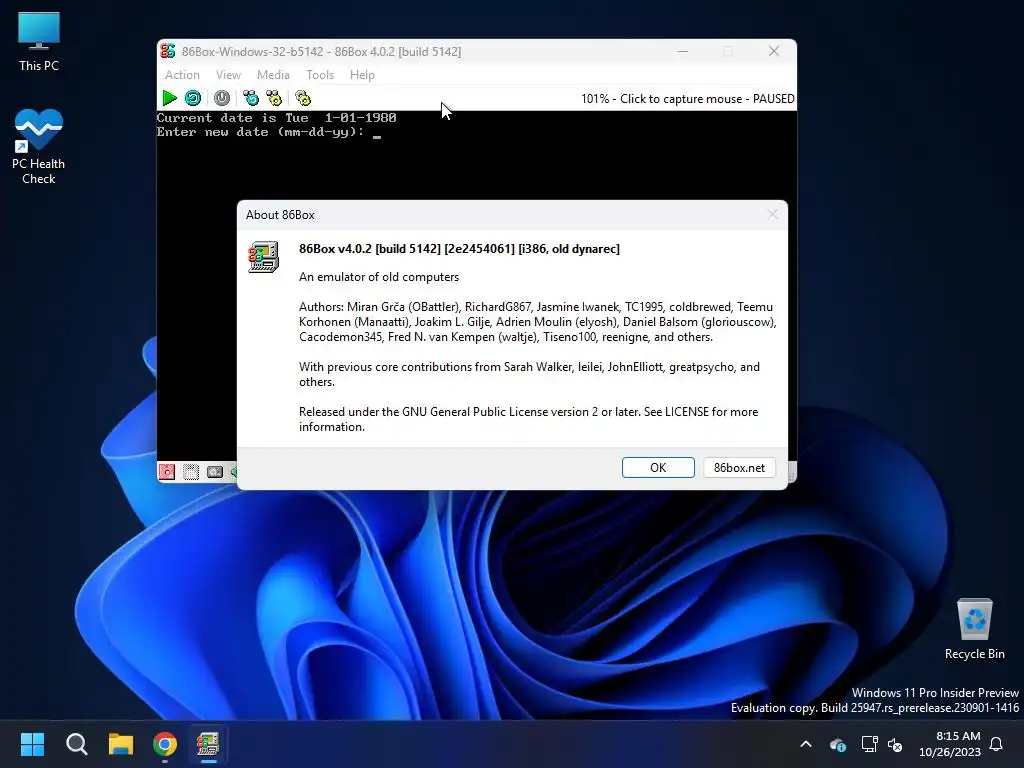Click the gray ACPI shutdown power icon
This screenshot has height=768, width=1024.
coord(222,98)
